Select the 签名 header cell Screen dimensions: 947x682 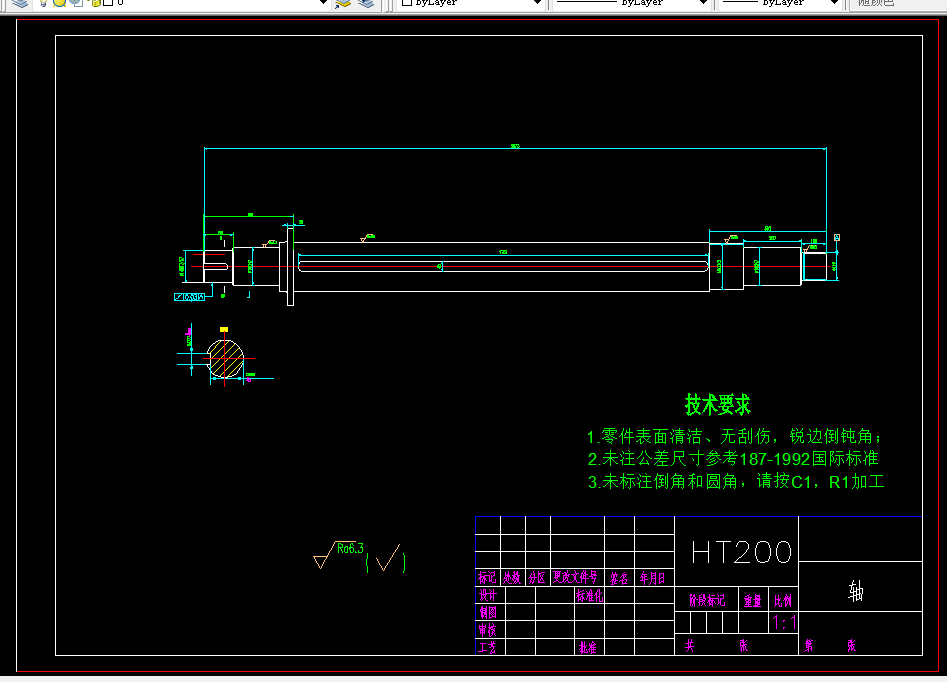[x=618, y=578]
